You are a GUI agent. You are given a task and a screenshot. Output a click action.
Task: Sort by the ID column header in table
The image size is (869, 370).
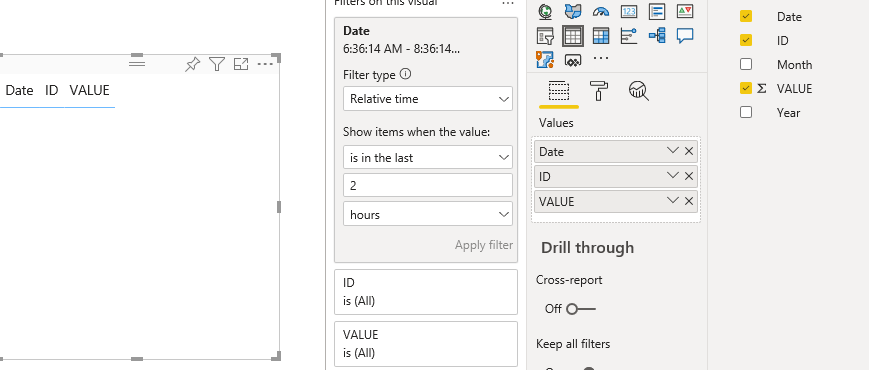(x=52, y=90)
